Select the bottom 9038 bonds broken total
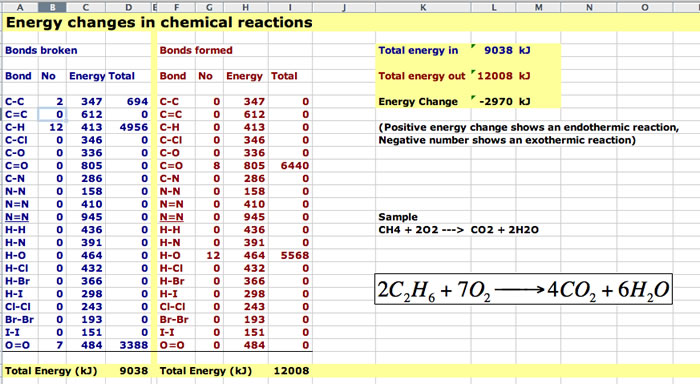 click(133, 371)
